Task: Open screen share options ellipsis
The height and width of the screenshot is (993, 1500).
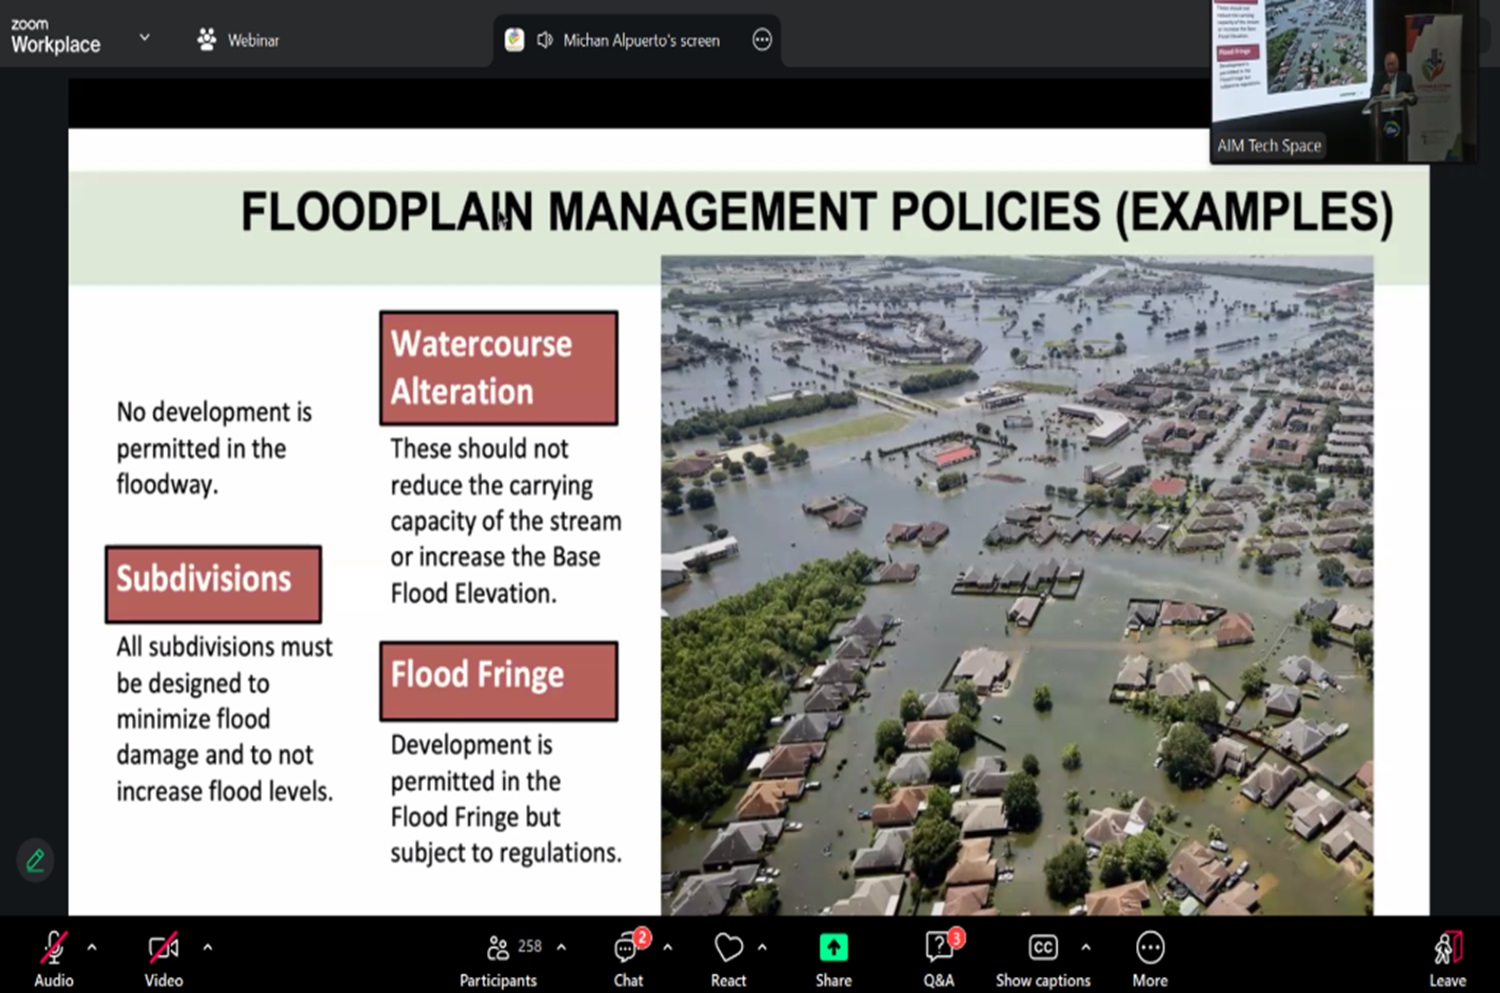Action: tap(762, 40)
